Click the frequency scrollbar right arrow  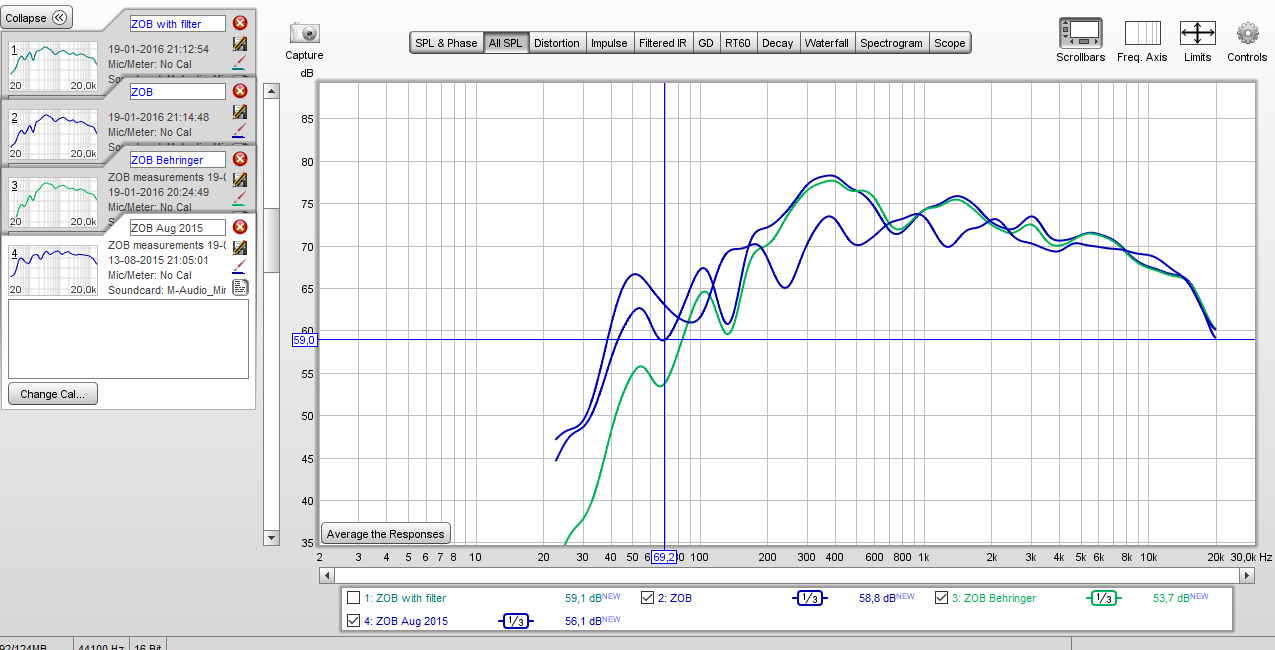click(x=1246, y=576)
